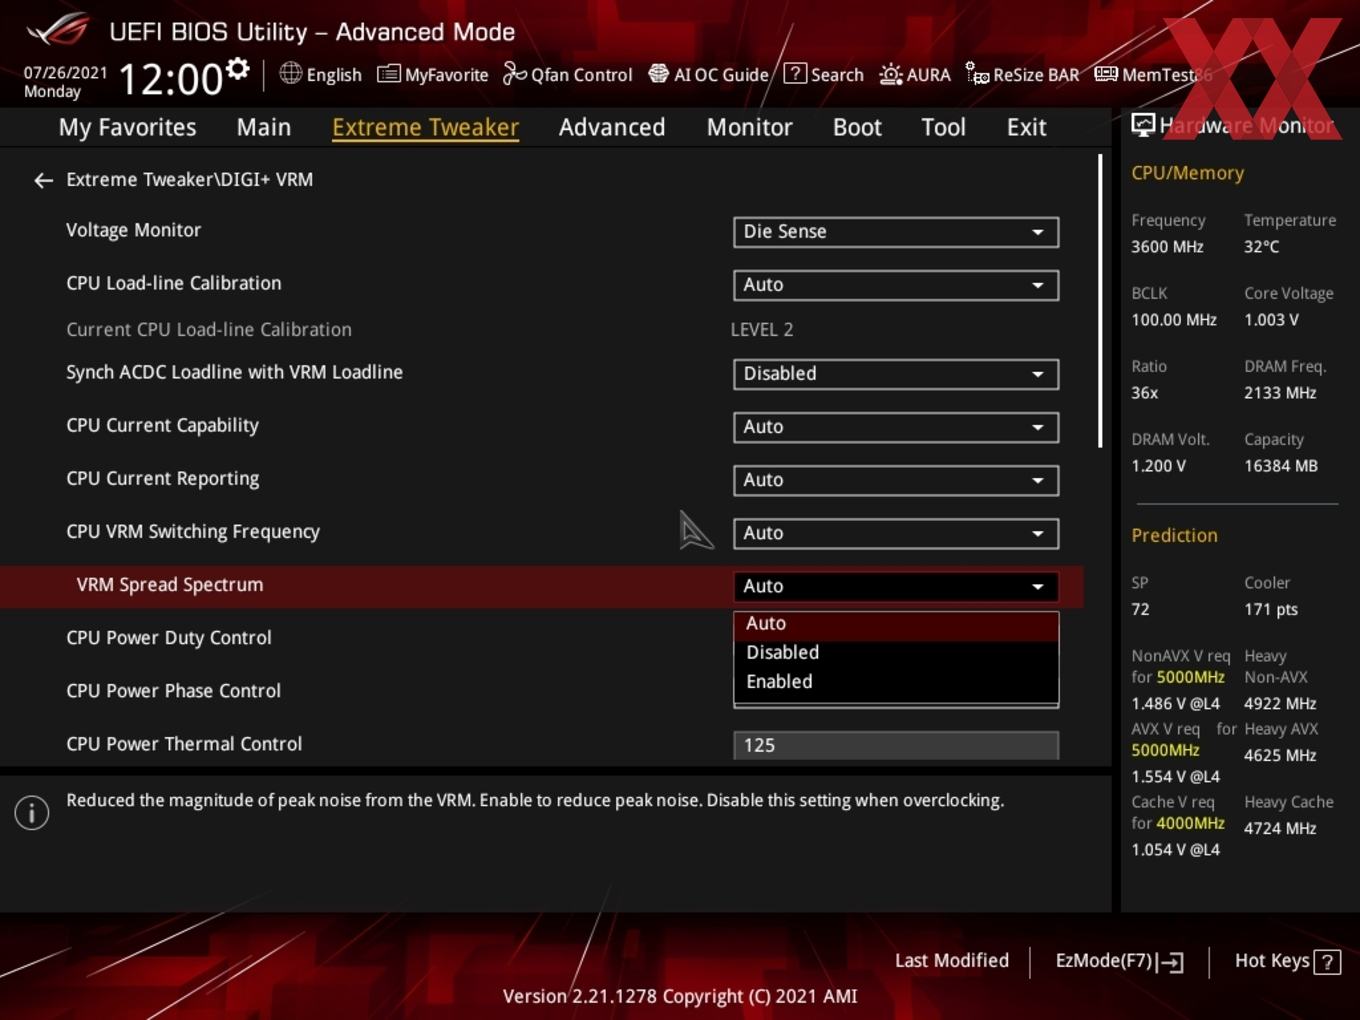The height and width of the screenshot is (1020, 1360).
Task: Click Current CPU Load-line Calibration LEVEL 2 value
Action: 762,330
